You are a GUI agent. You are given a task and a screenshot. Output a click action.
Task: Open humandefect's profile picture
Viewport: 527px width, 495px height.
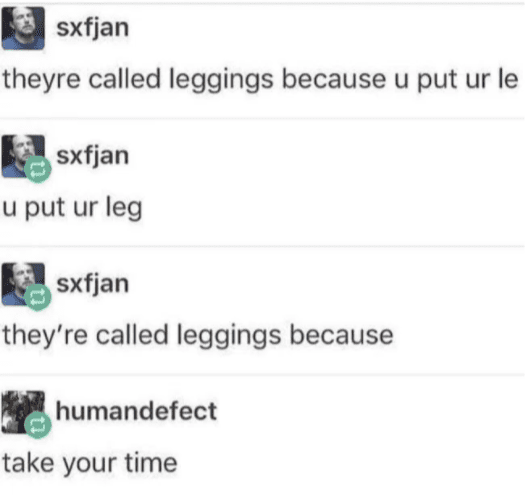click(x=23, y=412)
